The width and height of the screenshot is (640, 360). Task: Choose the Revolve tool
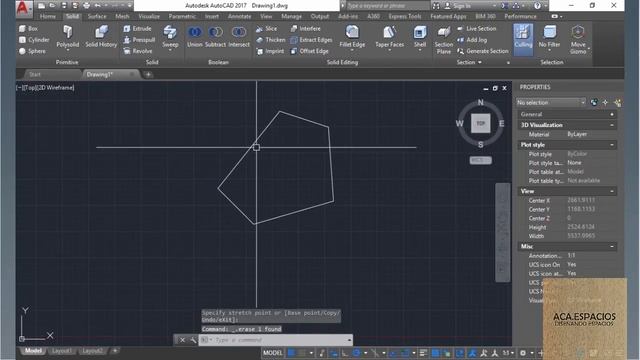point(138,51)
